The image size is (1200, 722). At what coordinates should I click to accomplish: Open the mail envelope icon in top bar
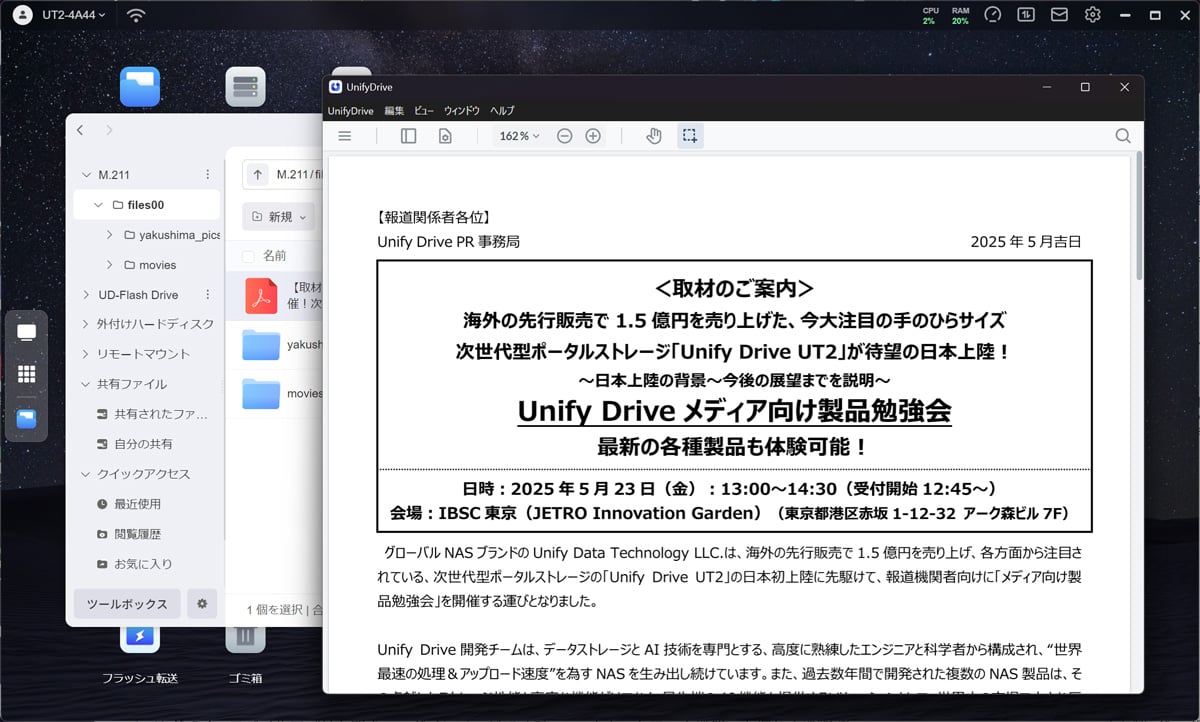(1059, 15)
